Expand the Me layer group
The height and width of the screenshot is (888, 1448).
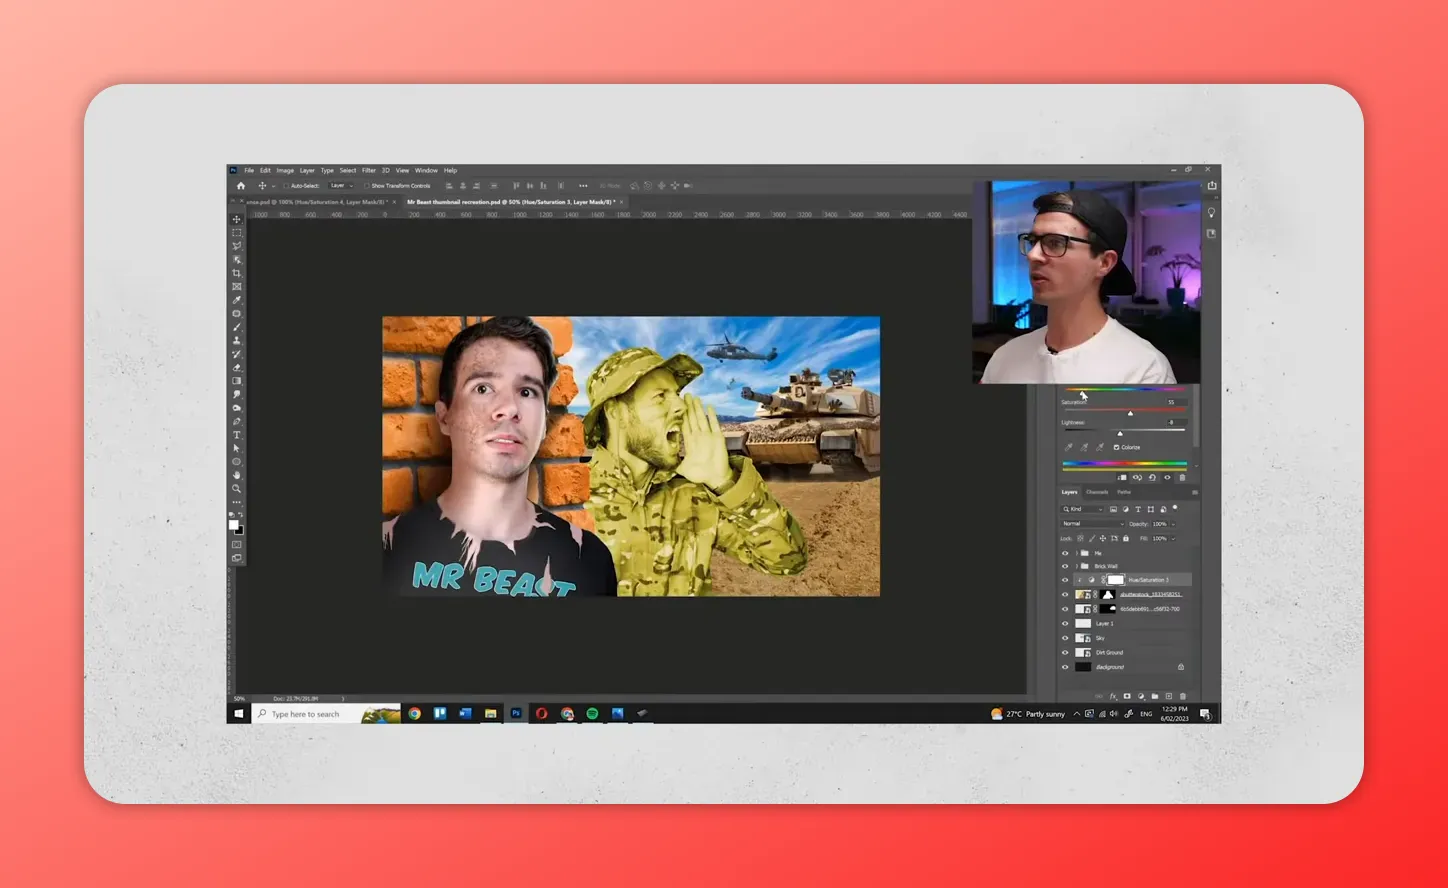click(1077, 553)
